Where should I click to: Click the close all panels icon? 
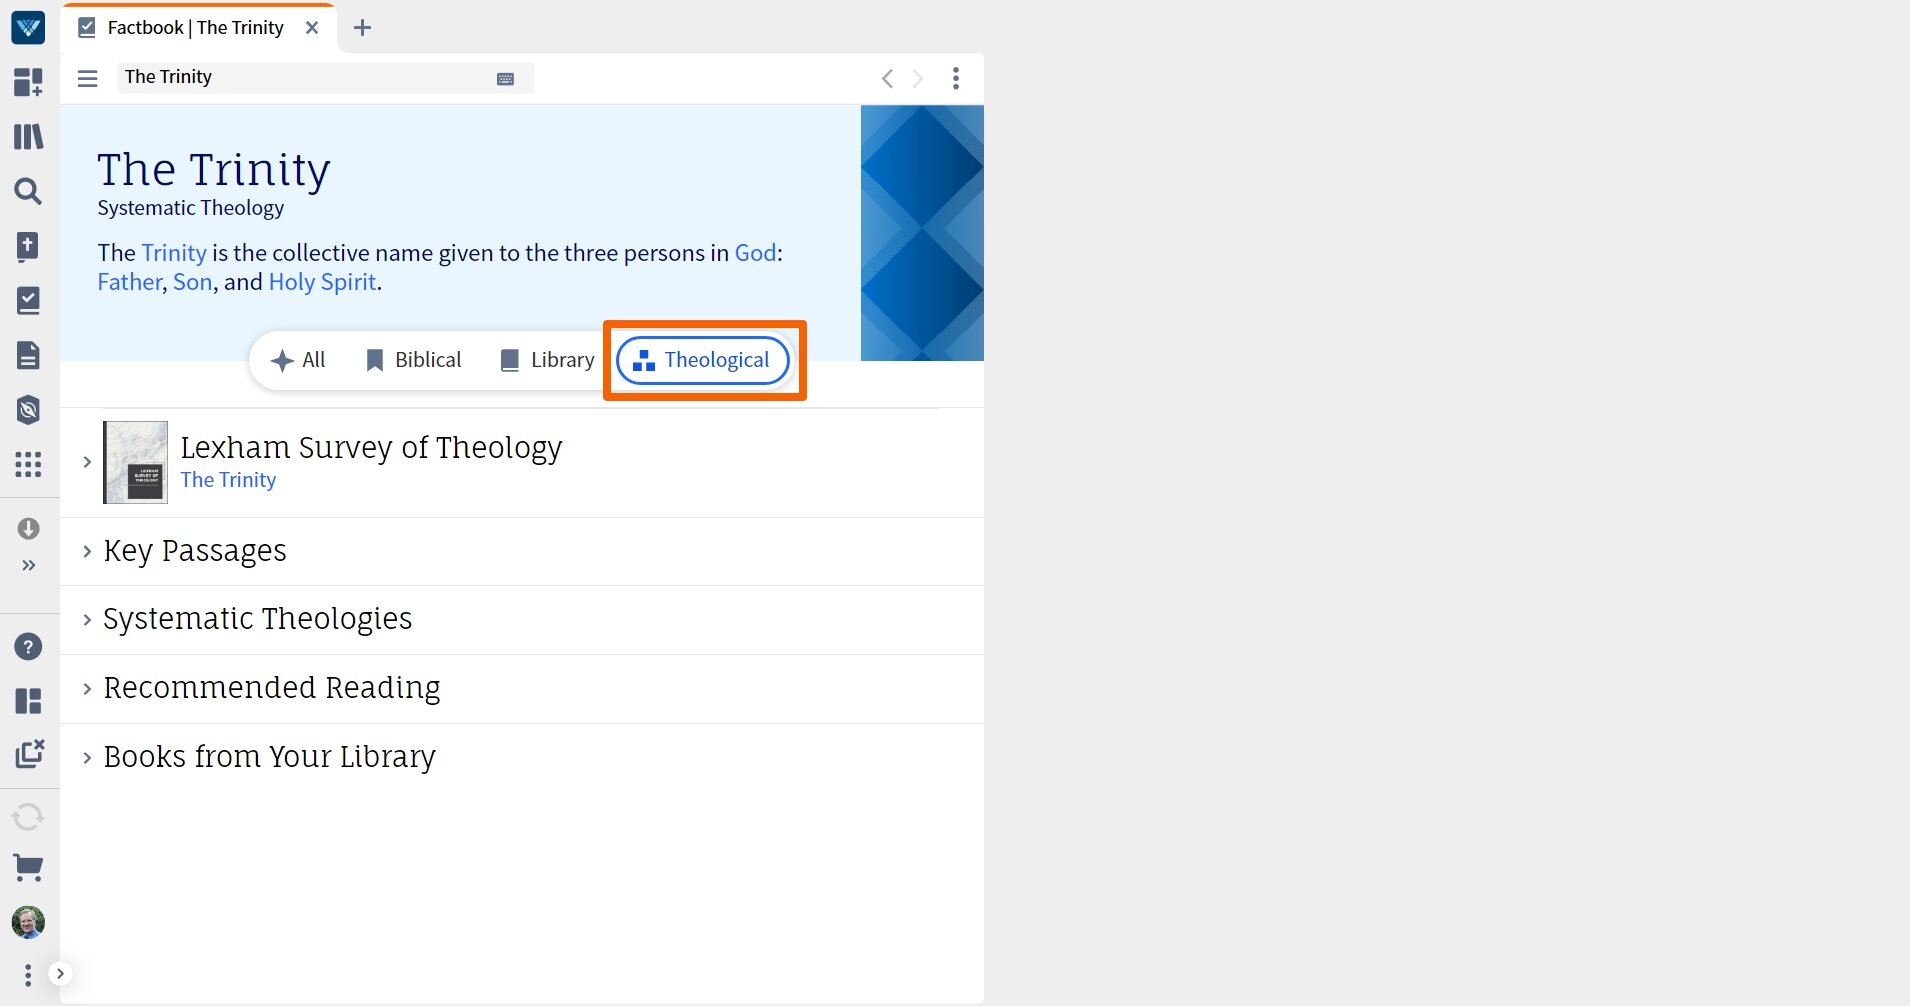[x=29, y=753]
